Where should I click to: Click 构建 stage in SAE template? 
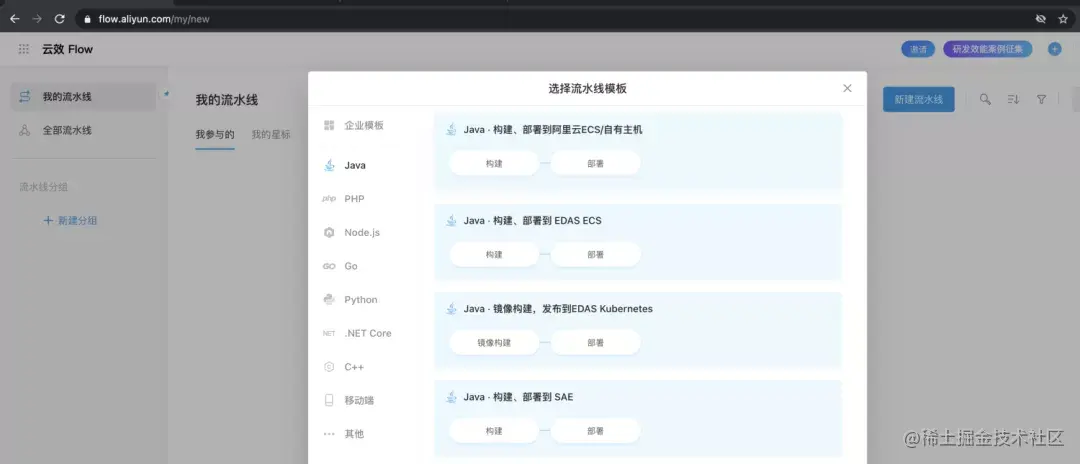pyautogui.click(x=494, y=431)
